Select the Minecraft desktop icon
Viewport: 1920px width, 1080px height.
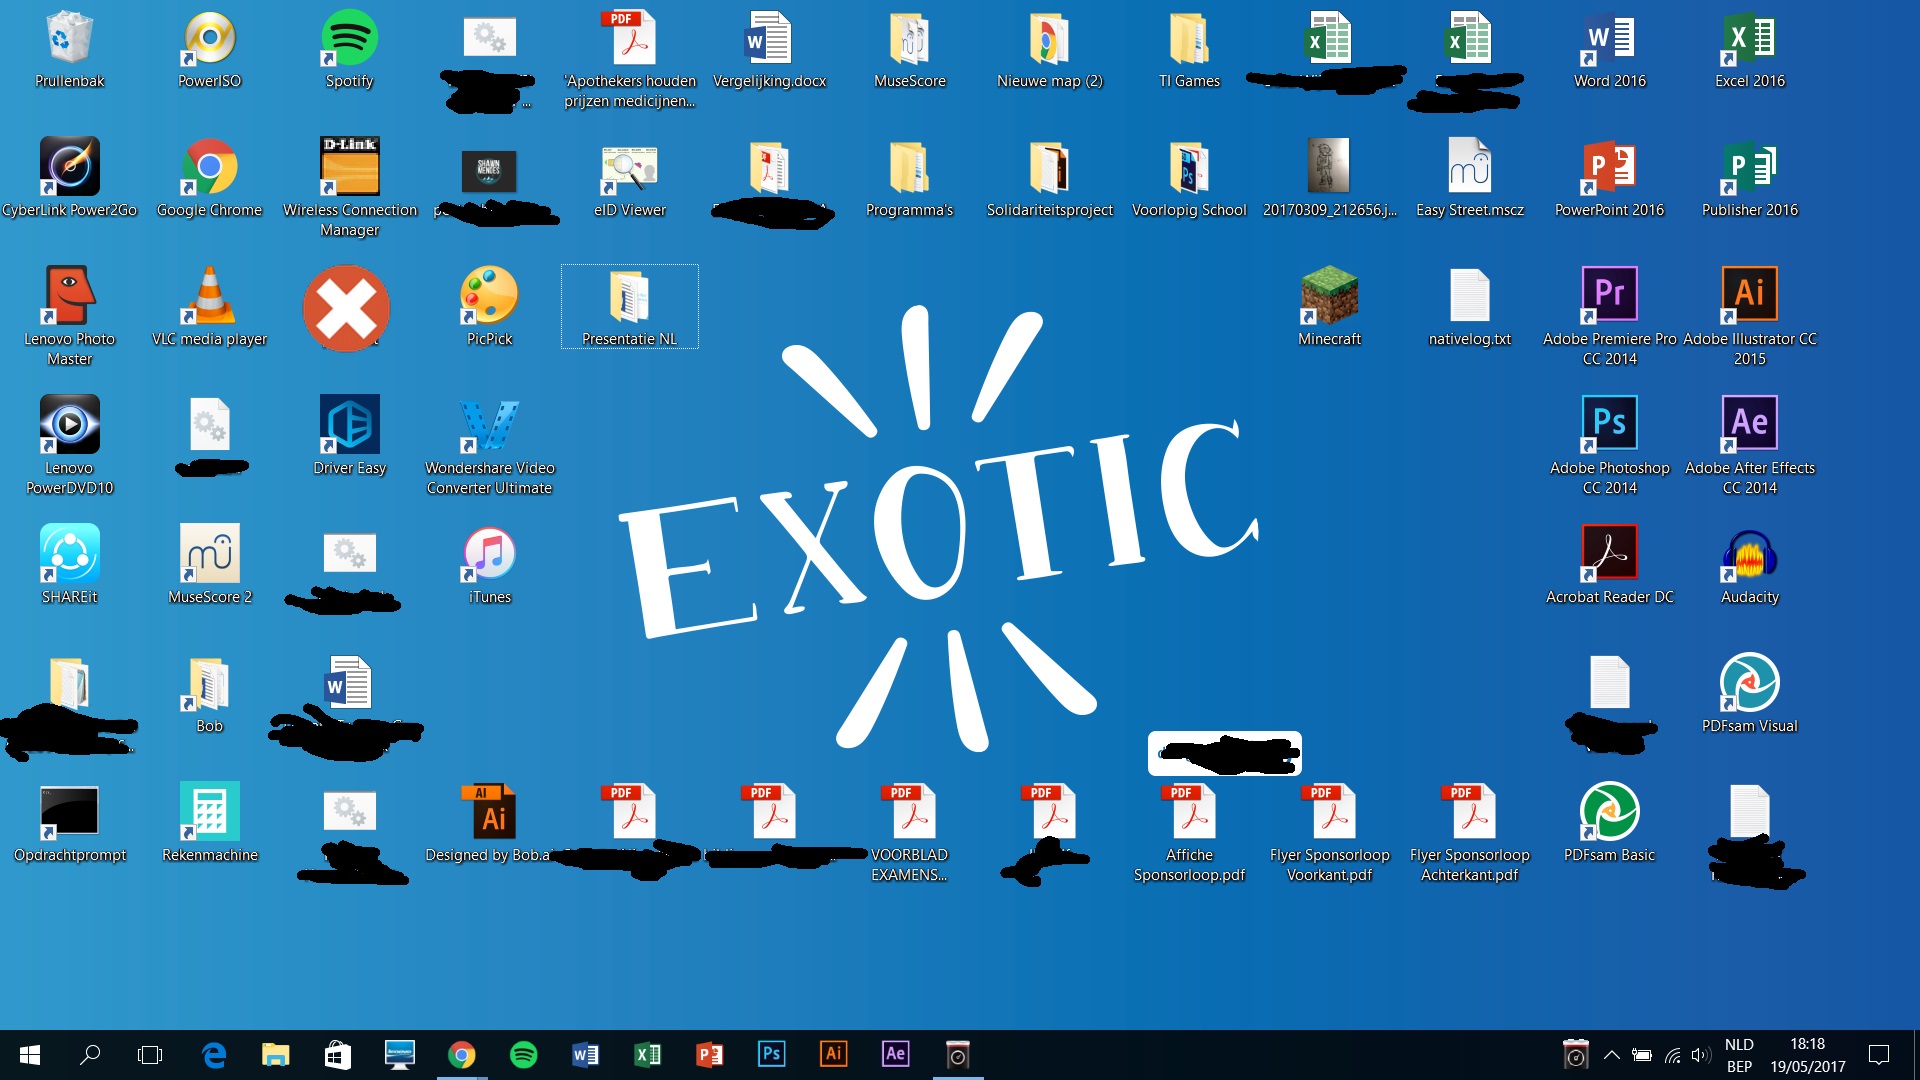point(1329,297)
